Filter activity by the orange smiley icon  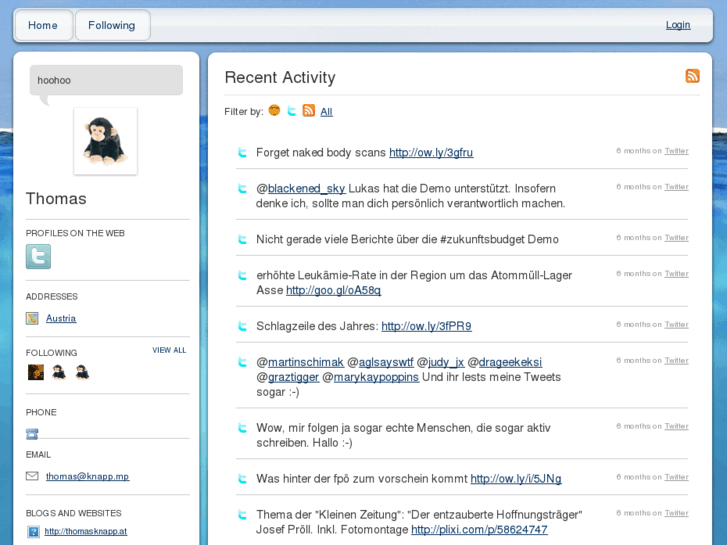click(274, 110)
